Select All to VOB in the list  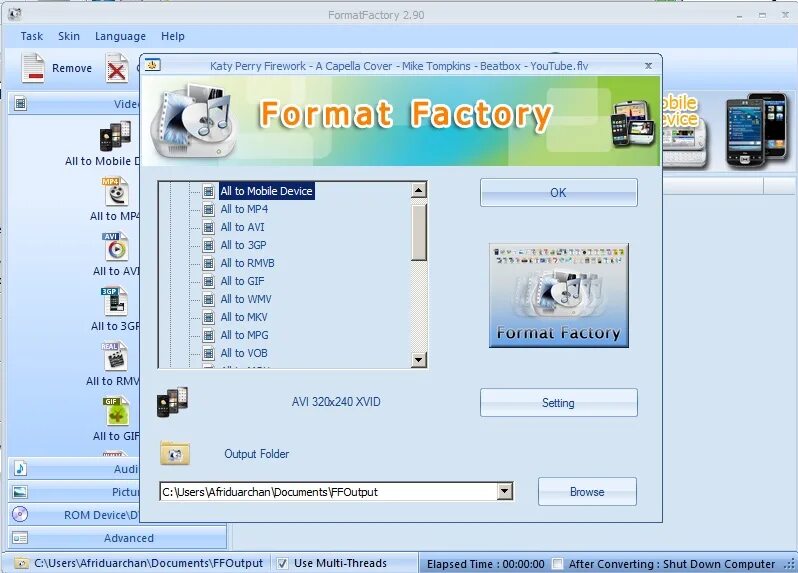coord(244,353)
